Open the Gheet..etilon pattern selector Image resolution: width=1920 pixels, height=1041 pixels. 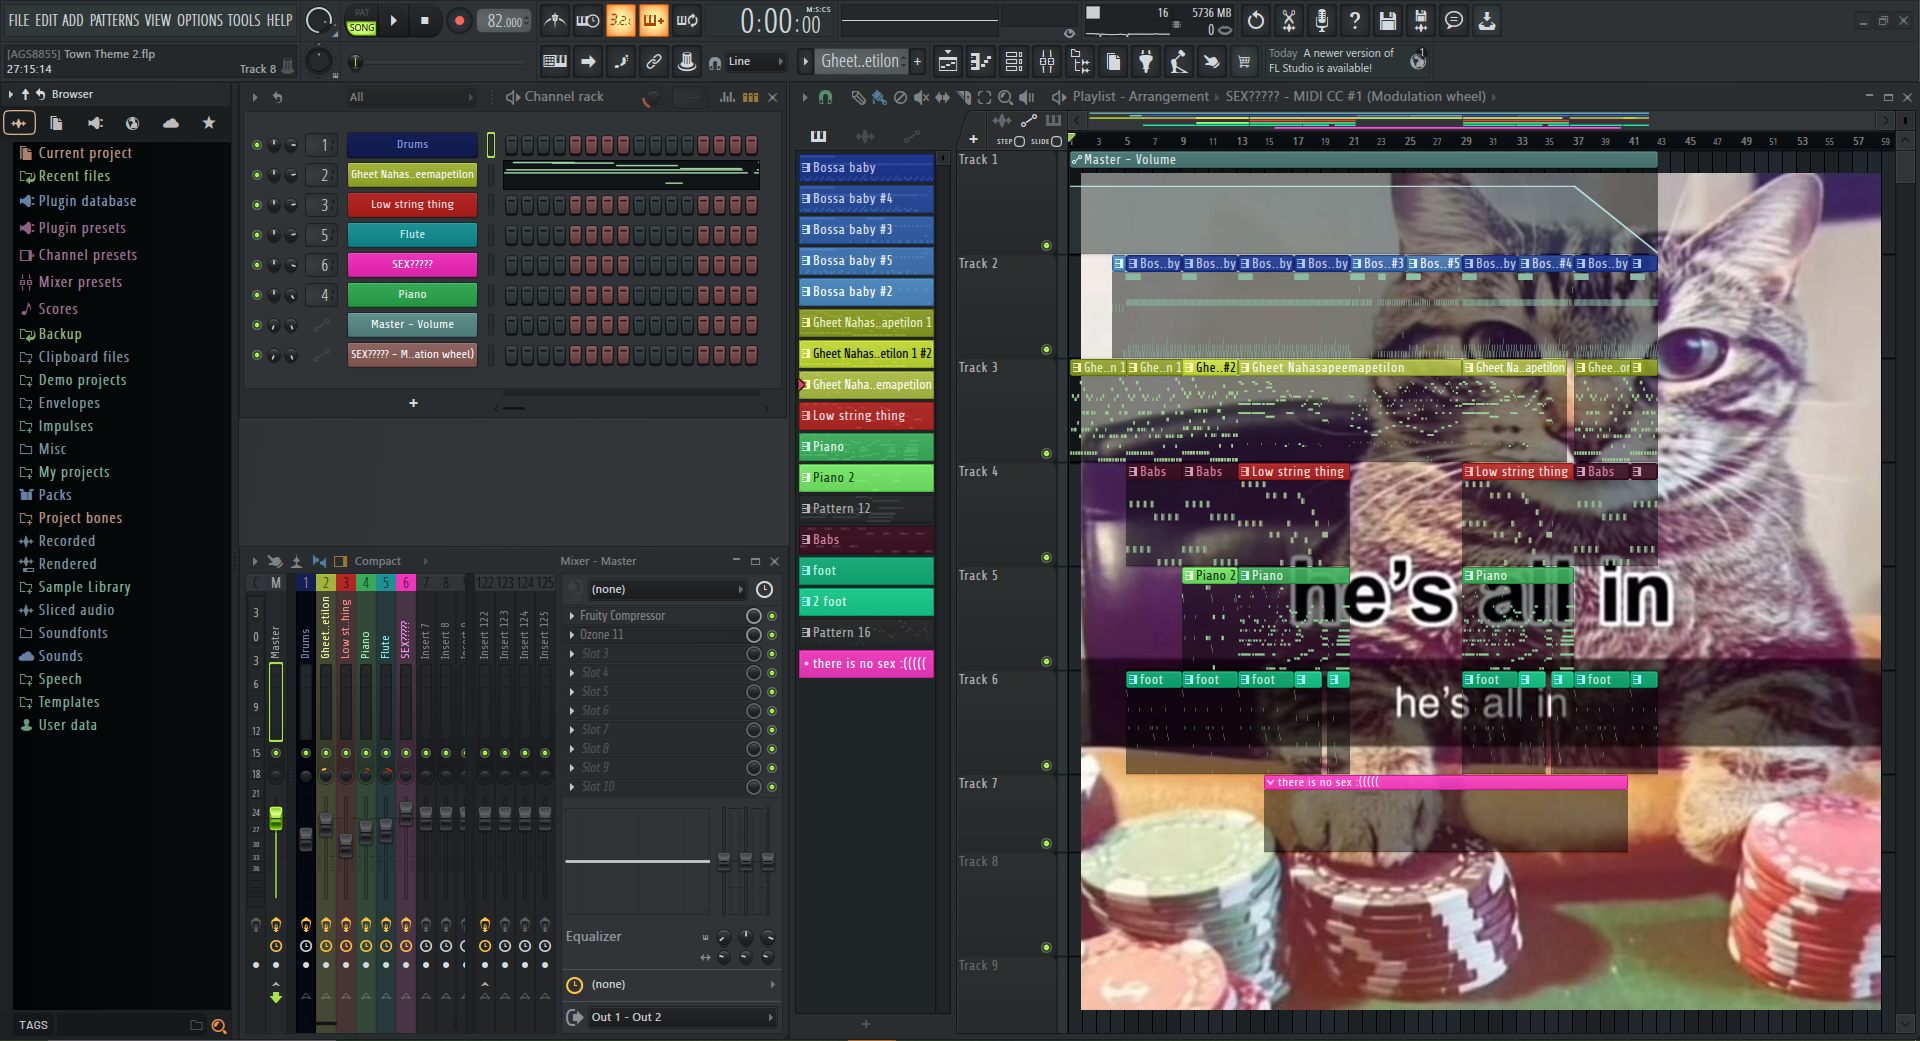[x=860, y=62]
